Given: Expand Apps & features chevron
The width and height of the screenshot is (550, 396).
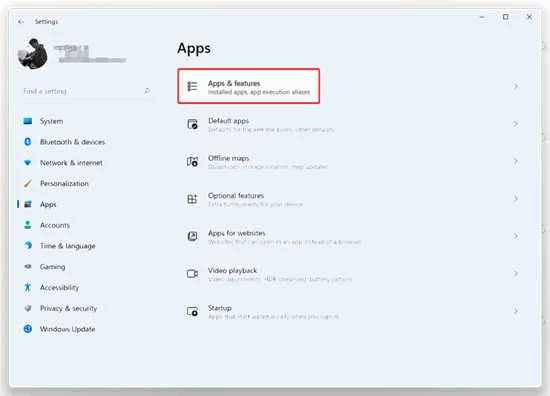Looking at the screenshot, I should (516, 86).
